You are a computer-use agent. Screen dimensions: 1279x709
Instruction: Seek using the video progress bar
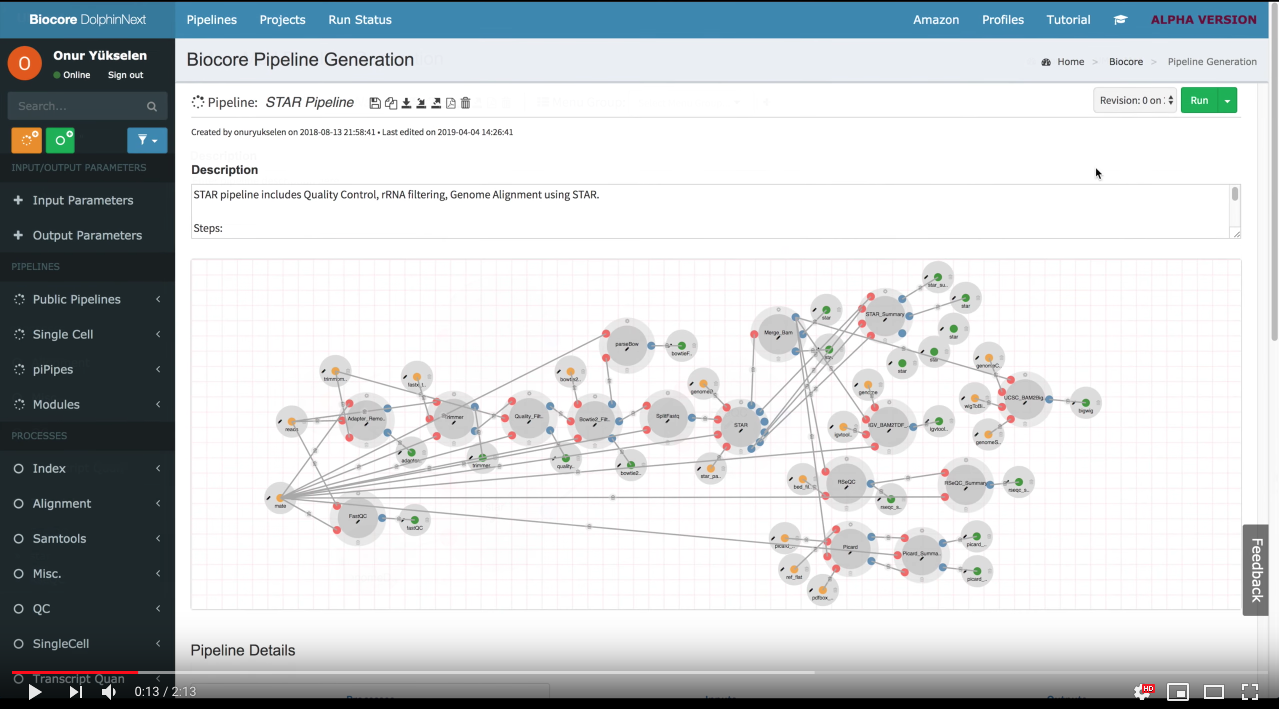pos(639,673)
